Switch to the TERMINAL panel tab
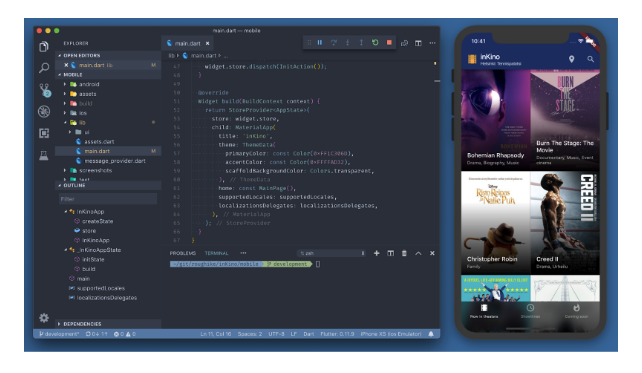 coord(216,253)
